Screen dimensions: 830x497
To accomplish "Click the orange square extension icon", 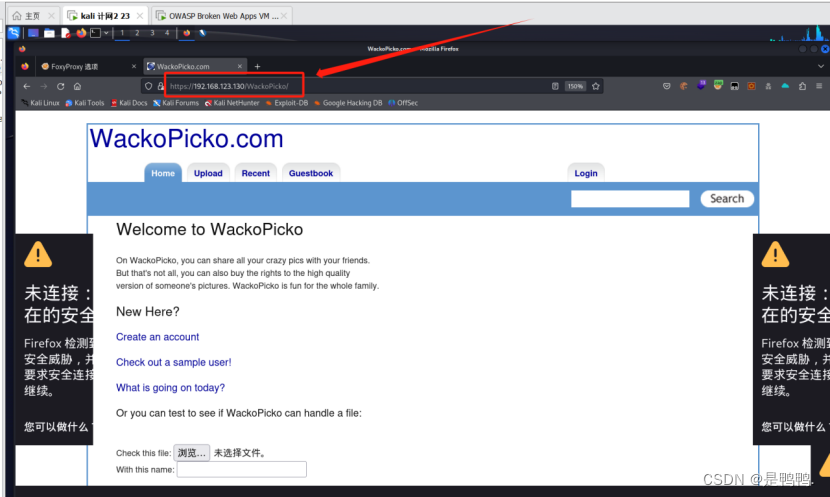I will tap(751, 86).
